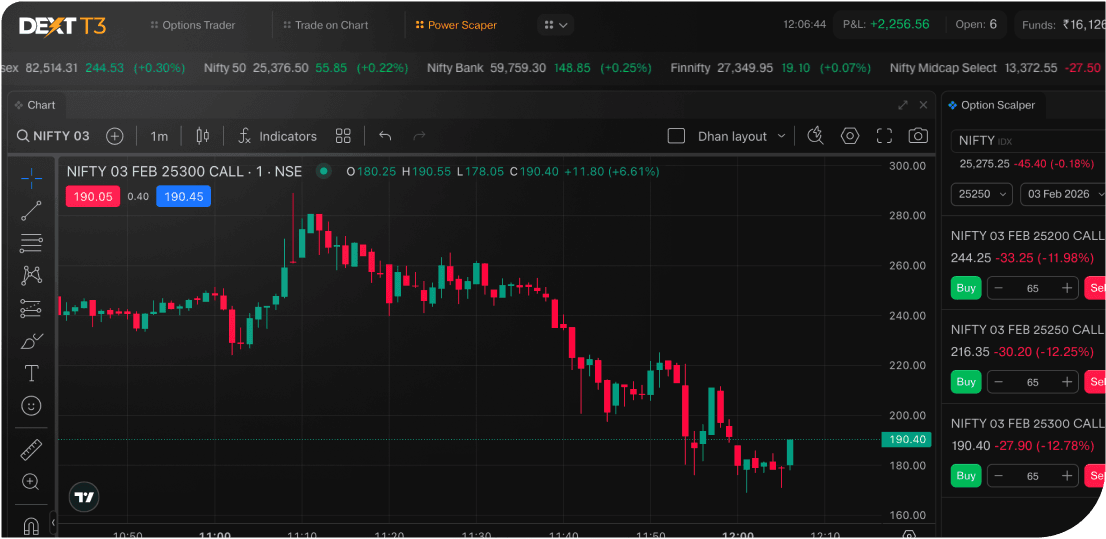Open chart settings hexagon icon

click(850, 136)
